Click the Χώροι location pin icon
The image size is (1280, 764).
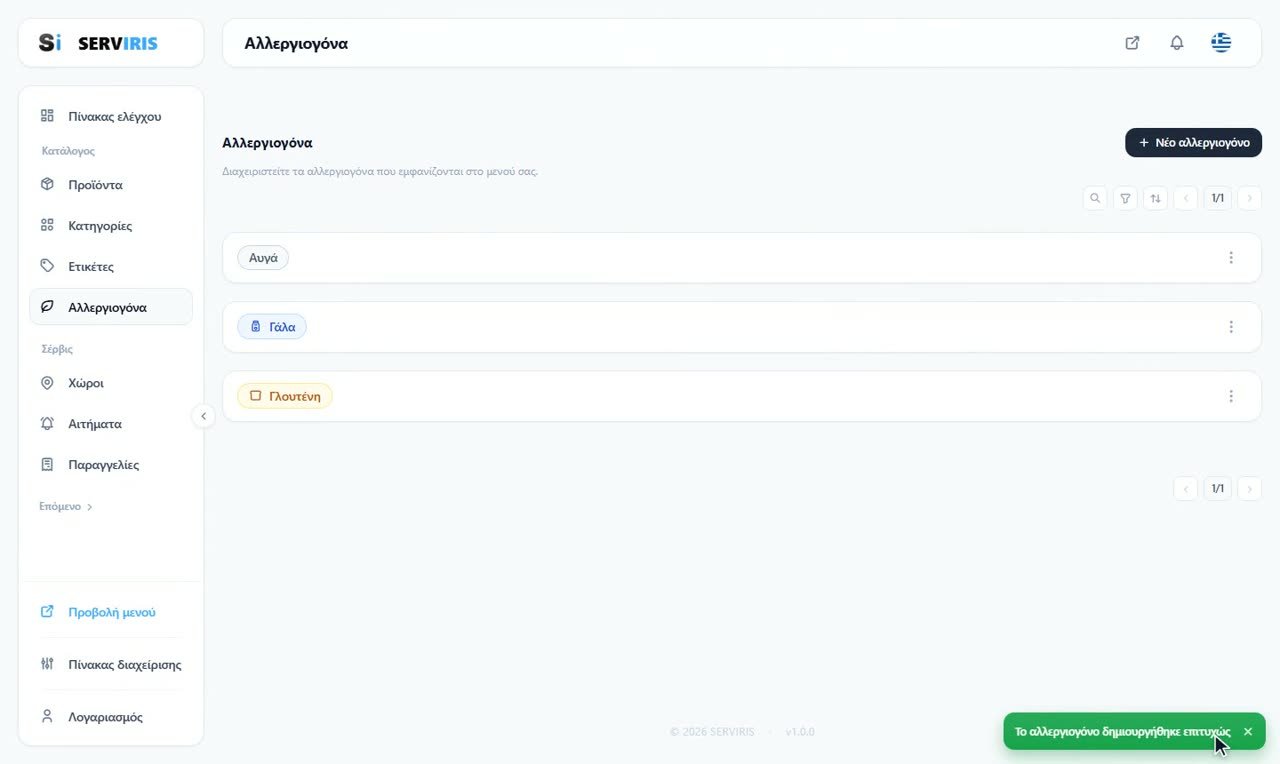pos(47,383)
